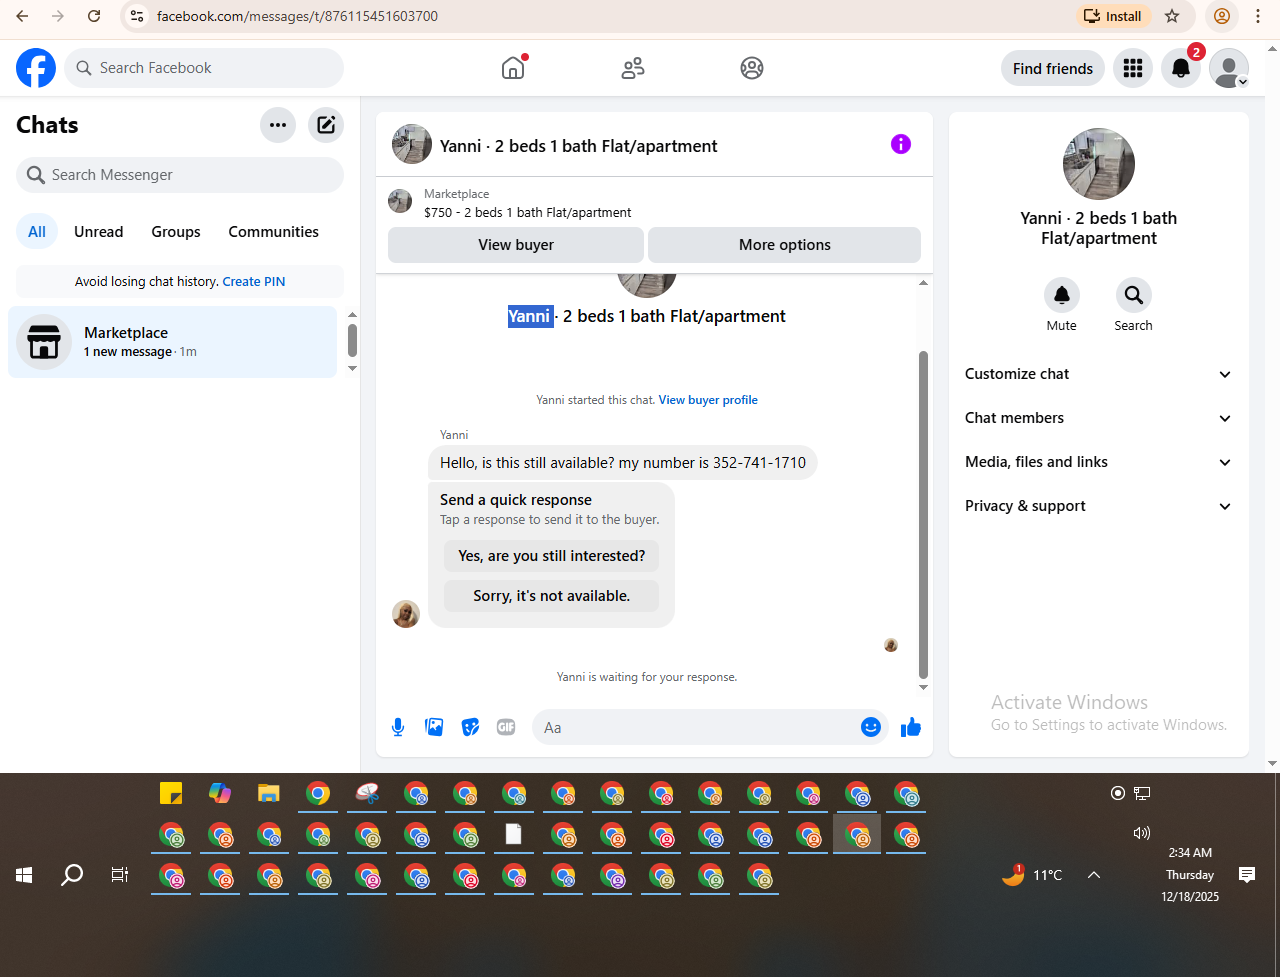The height and width of the screenshot is (977, 1280).
Task: Open the Sticky Notes taskbar icon
Action: click(171, 794)
